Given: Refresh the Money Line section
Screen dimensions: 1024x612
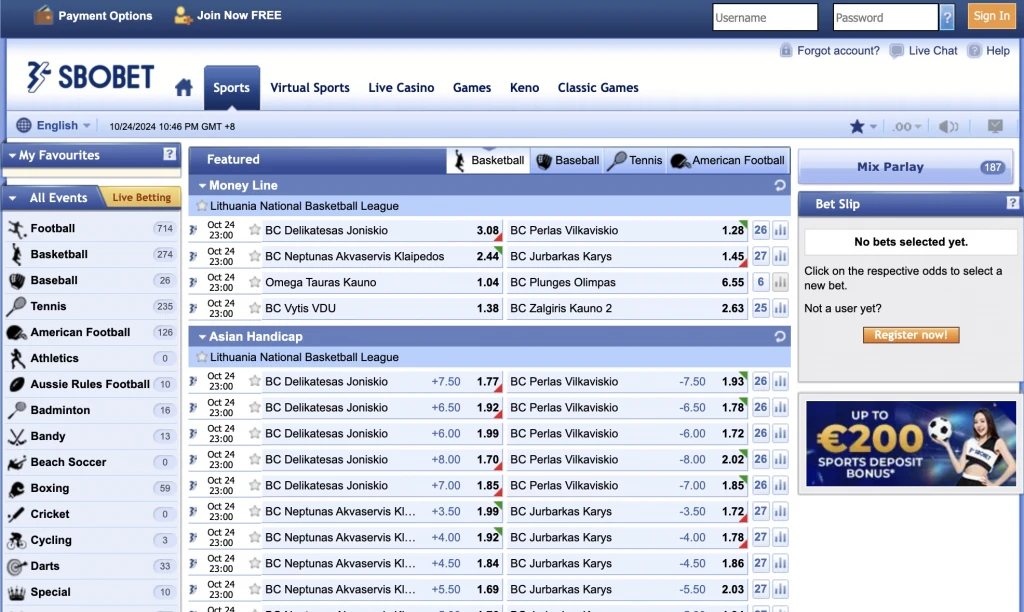Looking at the screenshot, I should pos(780,185).
